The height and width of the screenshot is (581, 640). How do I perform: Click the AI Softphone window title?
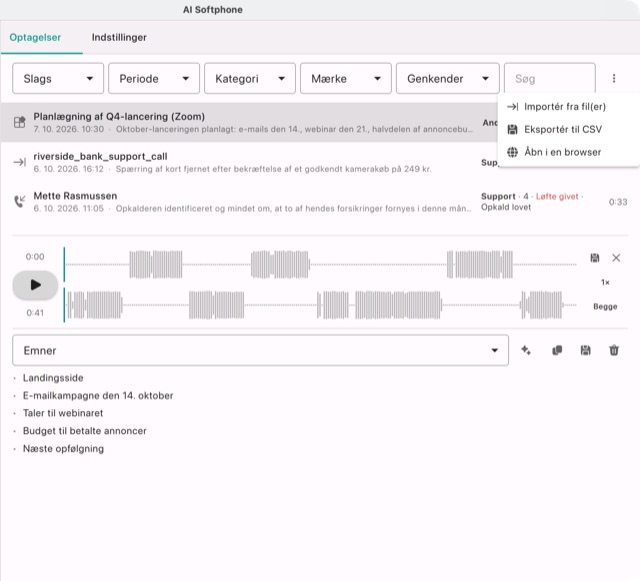point(213,10)
